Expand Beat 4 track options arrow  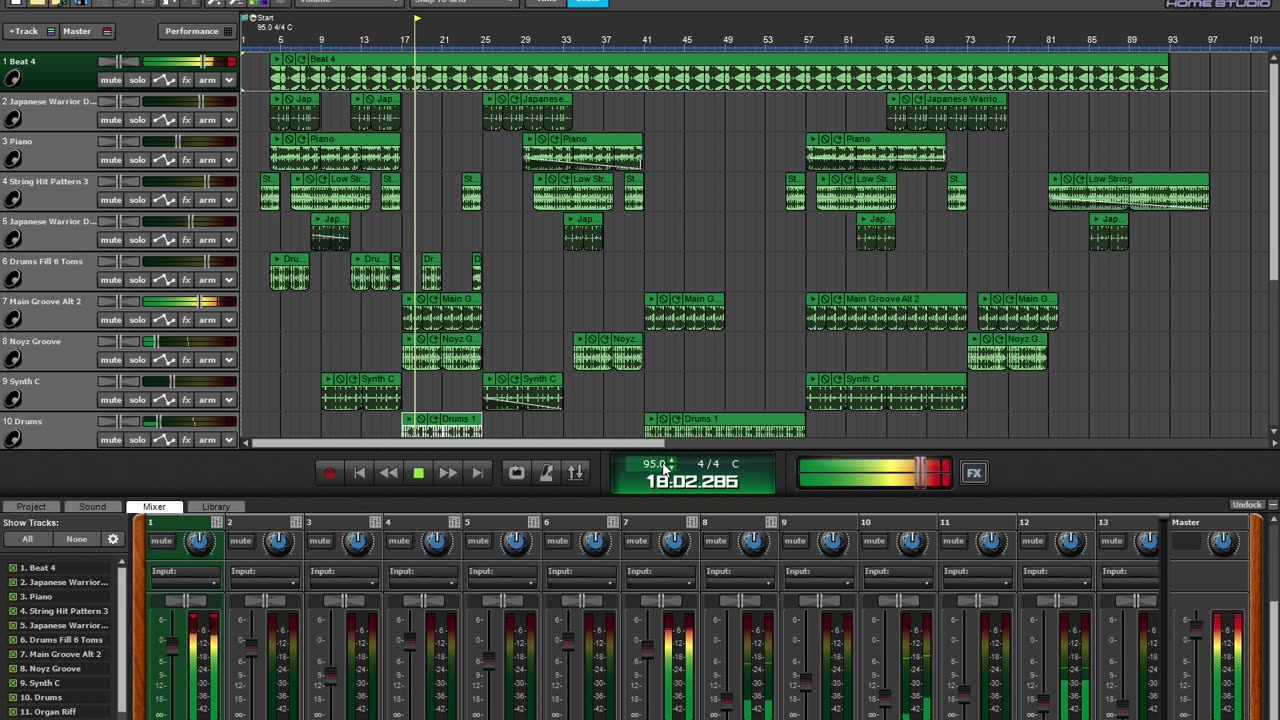point(229,80)
